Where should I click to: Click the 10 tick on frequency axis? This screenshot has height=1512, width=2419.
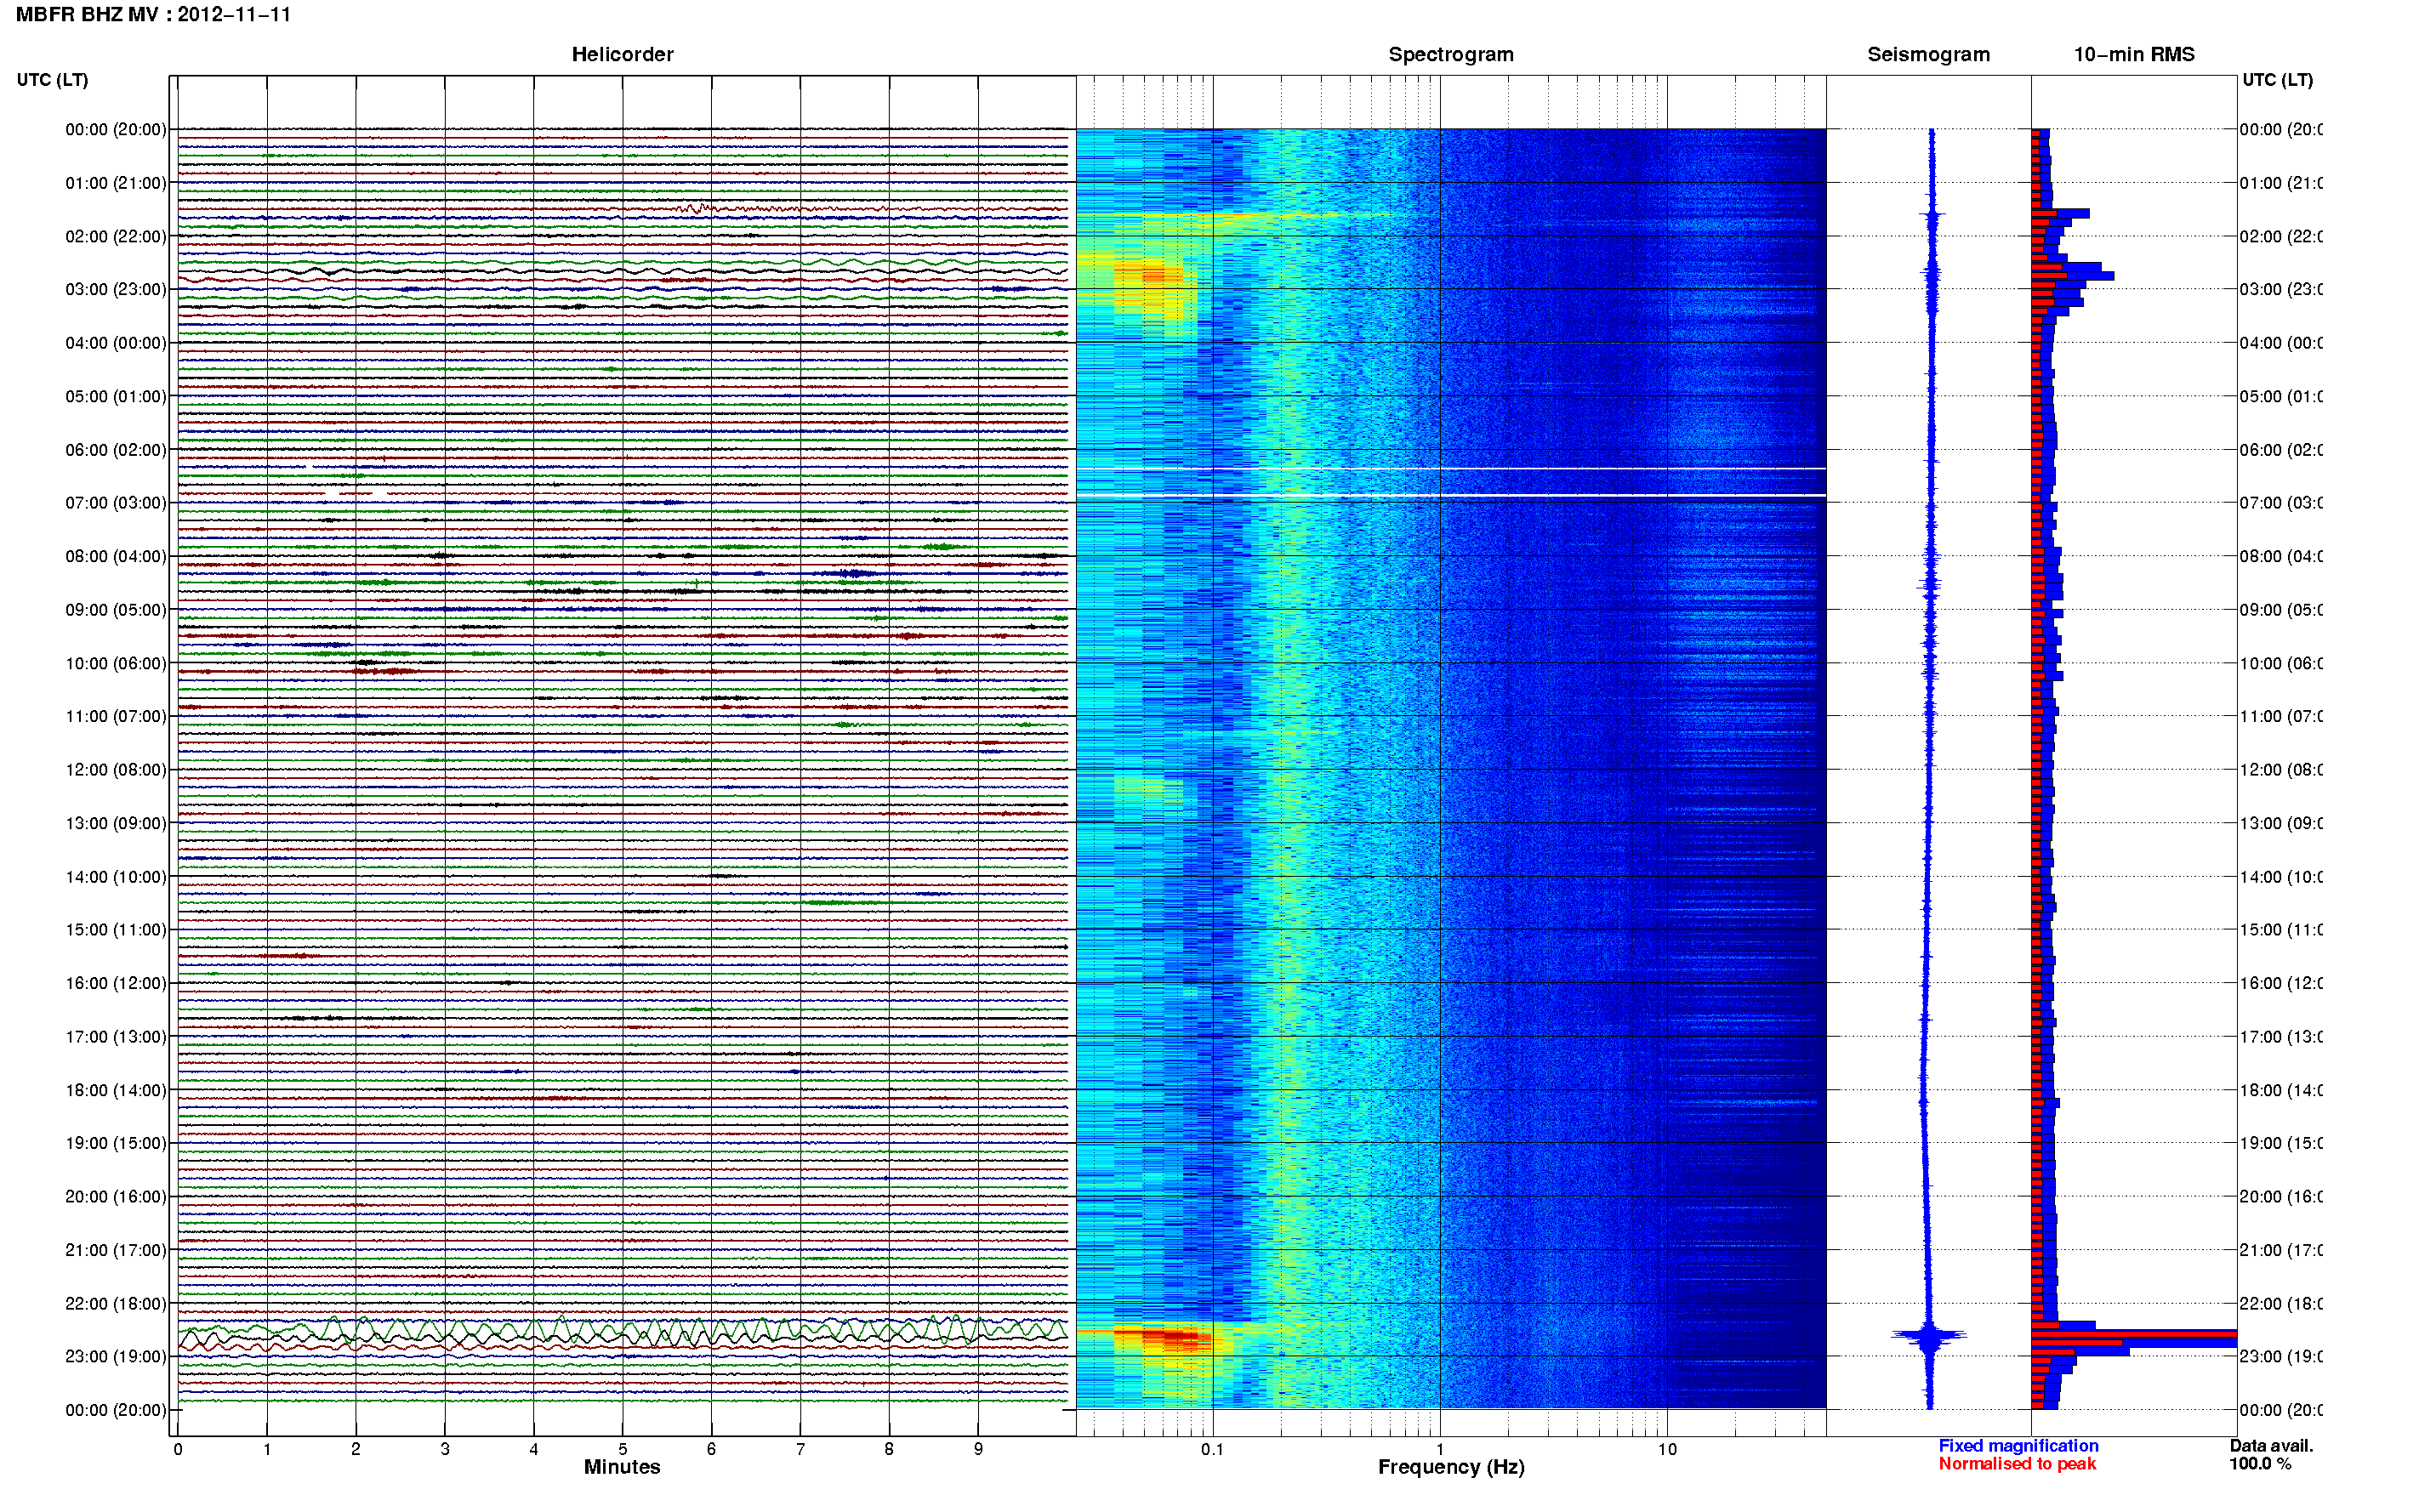click(1667, 1449)
